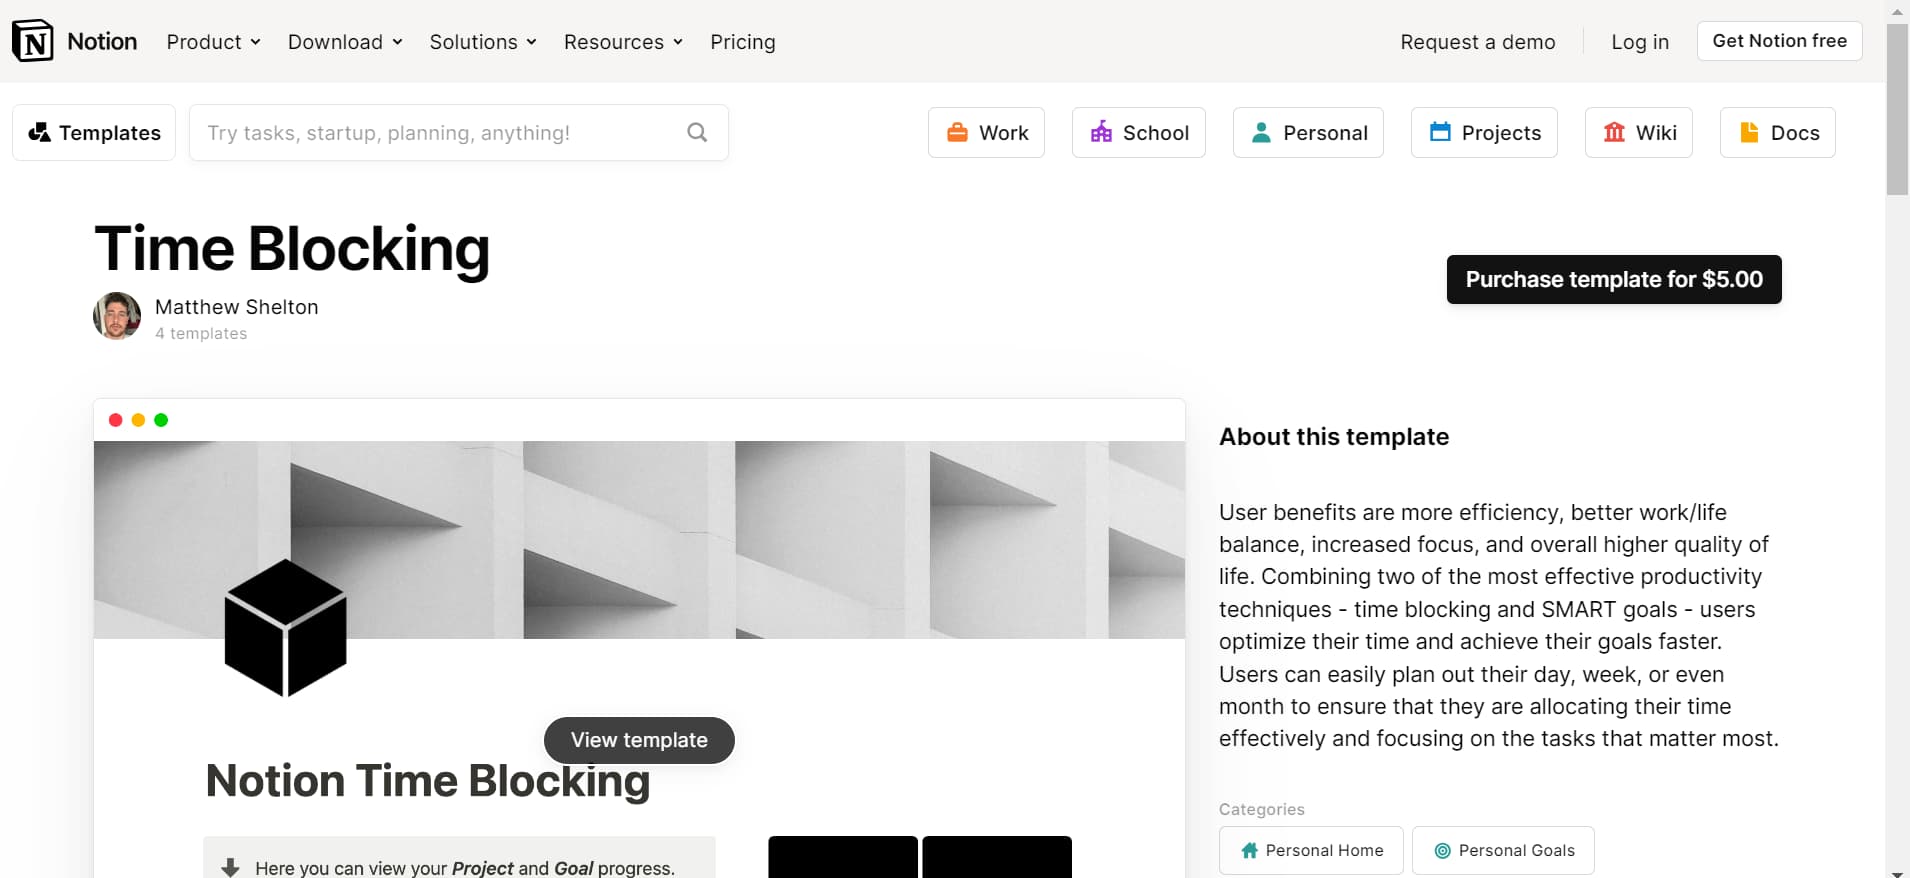The image size is (1910, 878).
Task: Go to the Pricing page
Action: (x=742, y=42)
